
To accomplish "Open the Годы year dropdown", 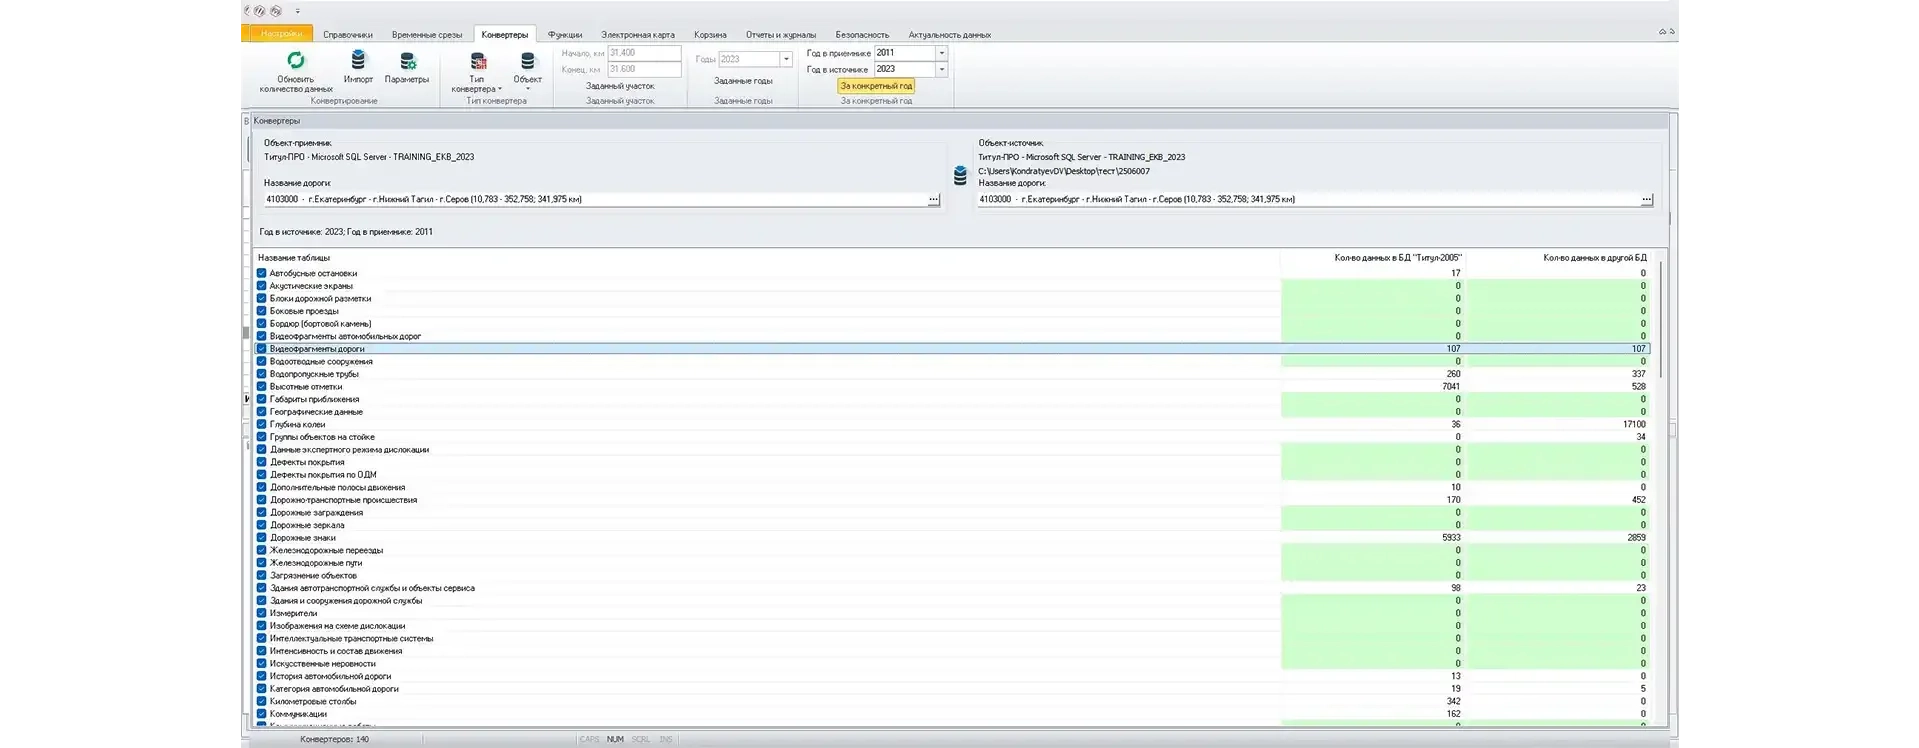I will pyautogui.click(x=786, y=59).
